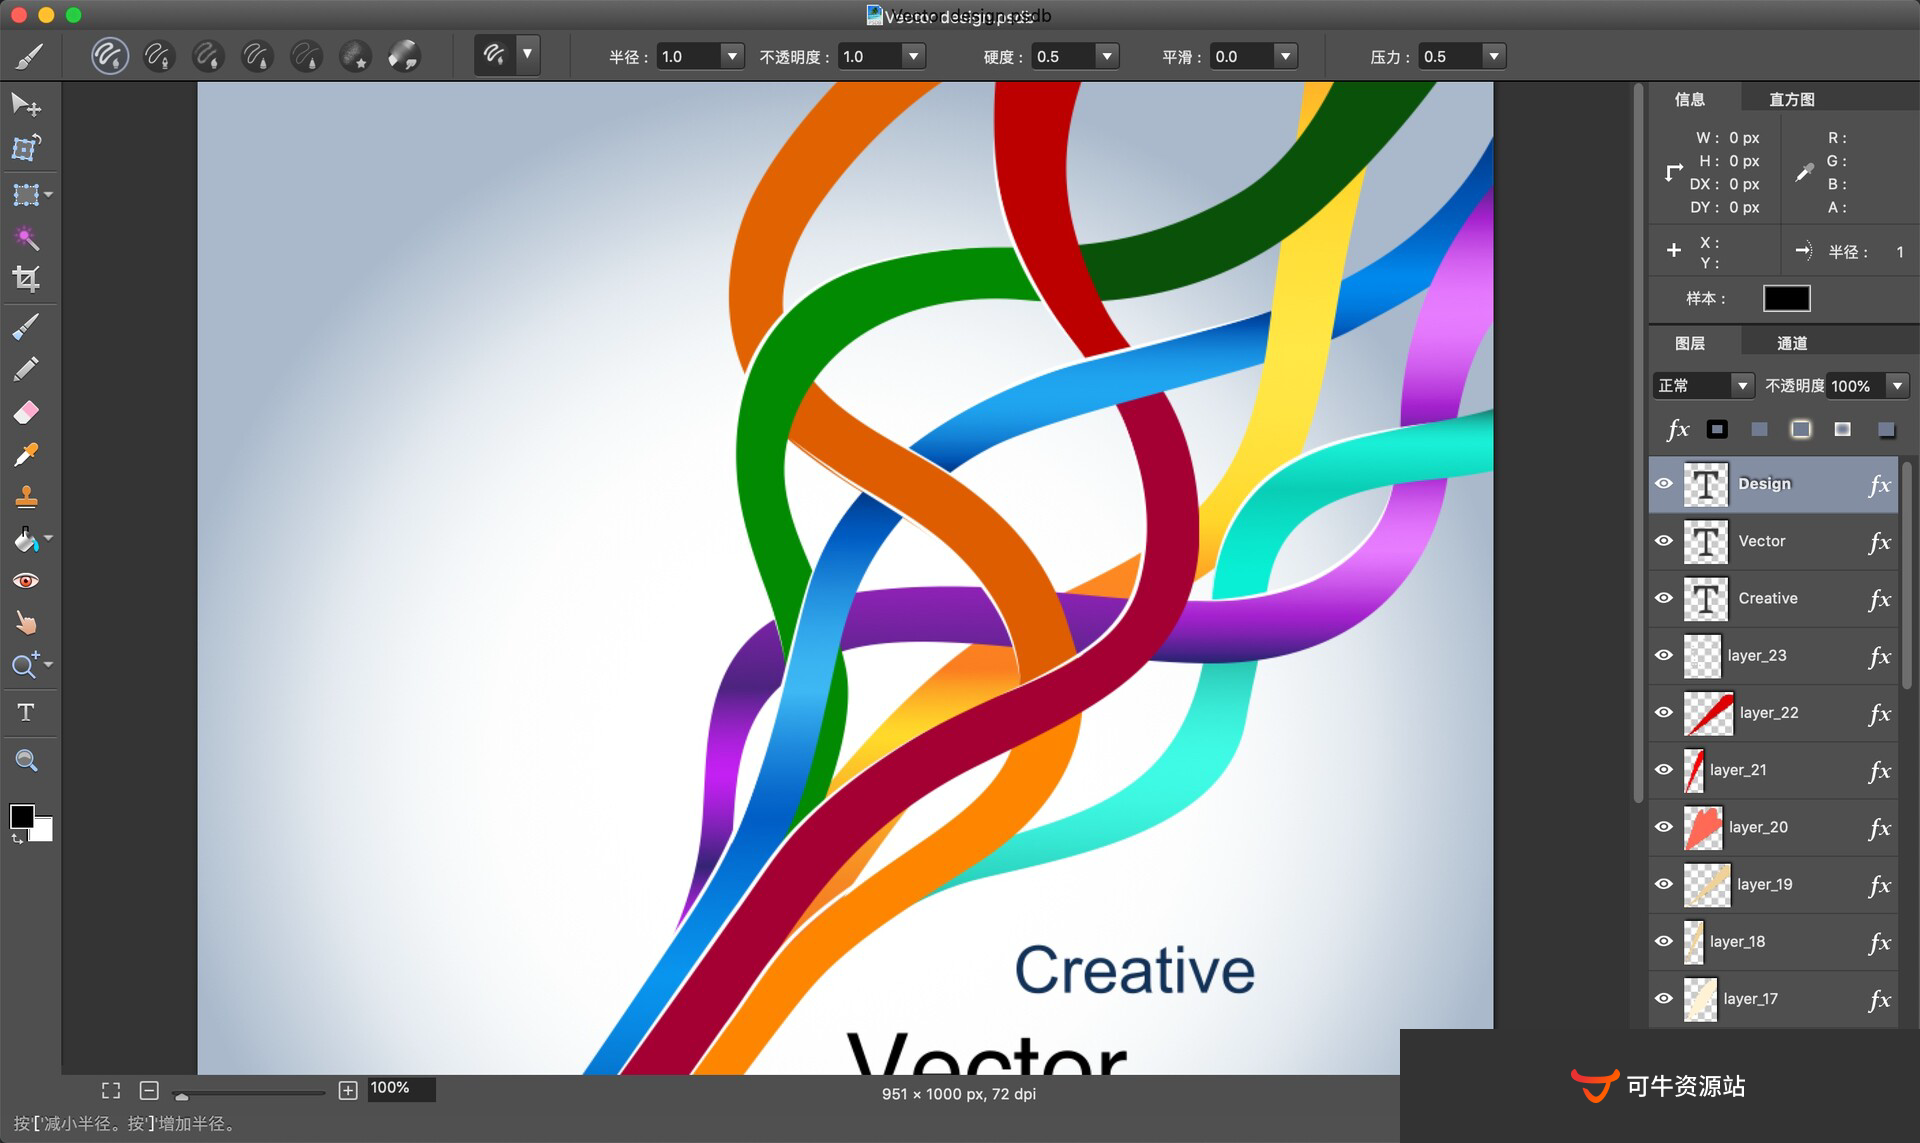The image size is (1920, 1143).
Task: Click the zoom-in plus button on status bar
Action: (348, 1090)
